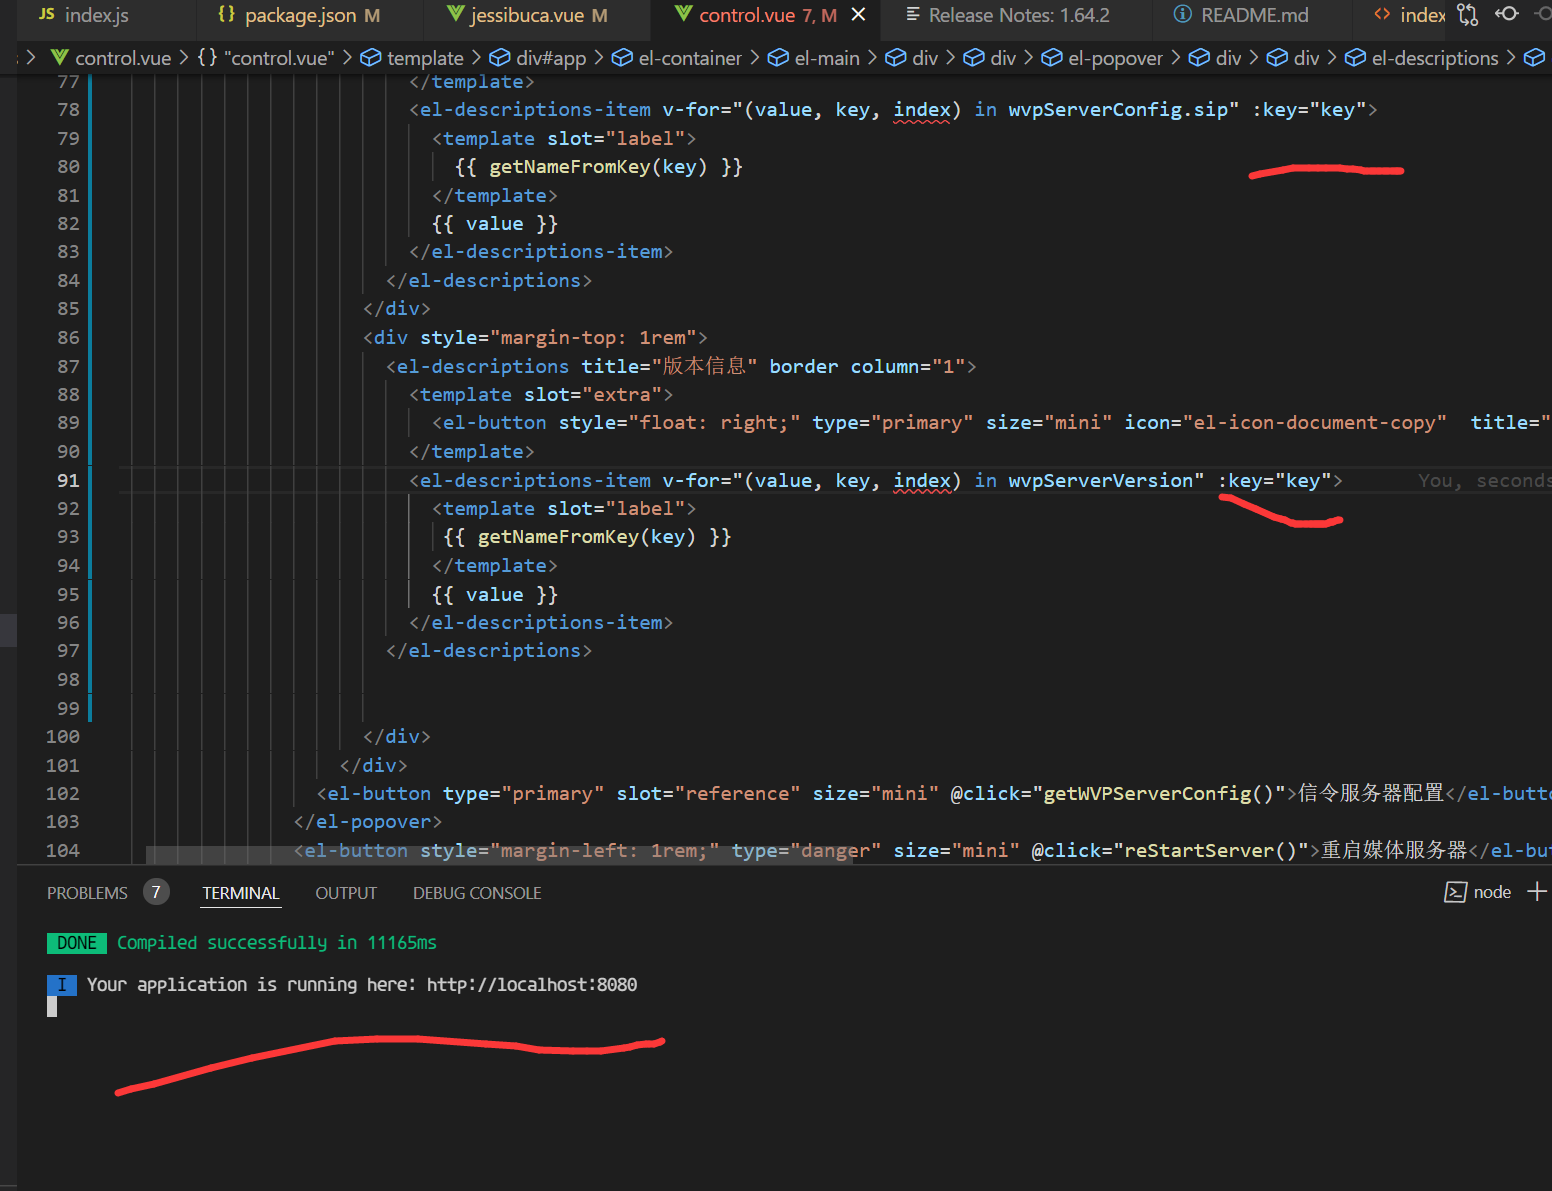The height and width of the screenshot is (1191, 1552).
Task: Add a new terminal with plus icon
Action: 1537,891
